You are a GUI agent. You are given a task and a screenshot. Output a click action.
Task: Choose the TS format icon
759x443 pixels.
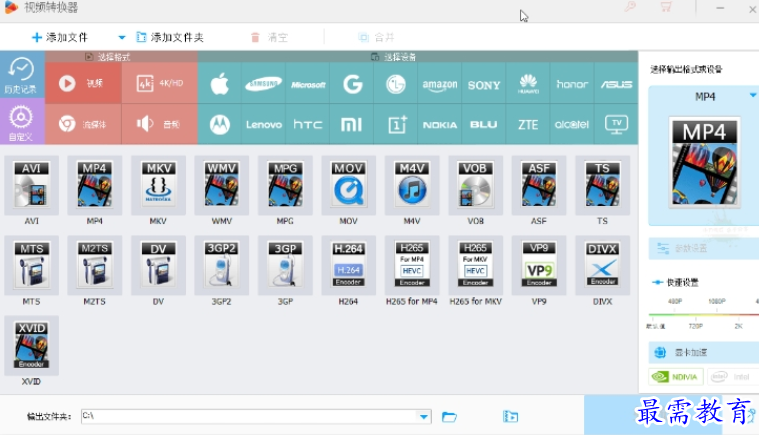point(602,185)
